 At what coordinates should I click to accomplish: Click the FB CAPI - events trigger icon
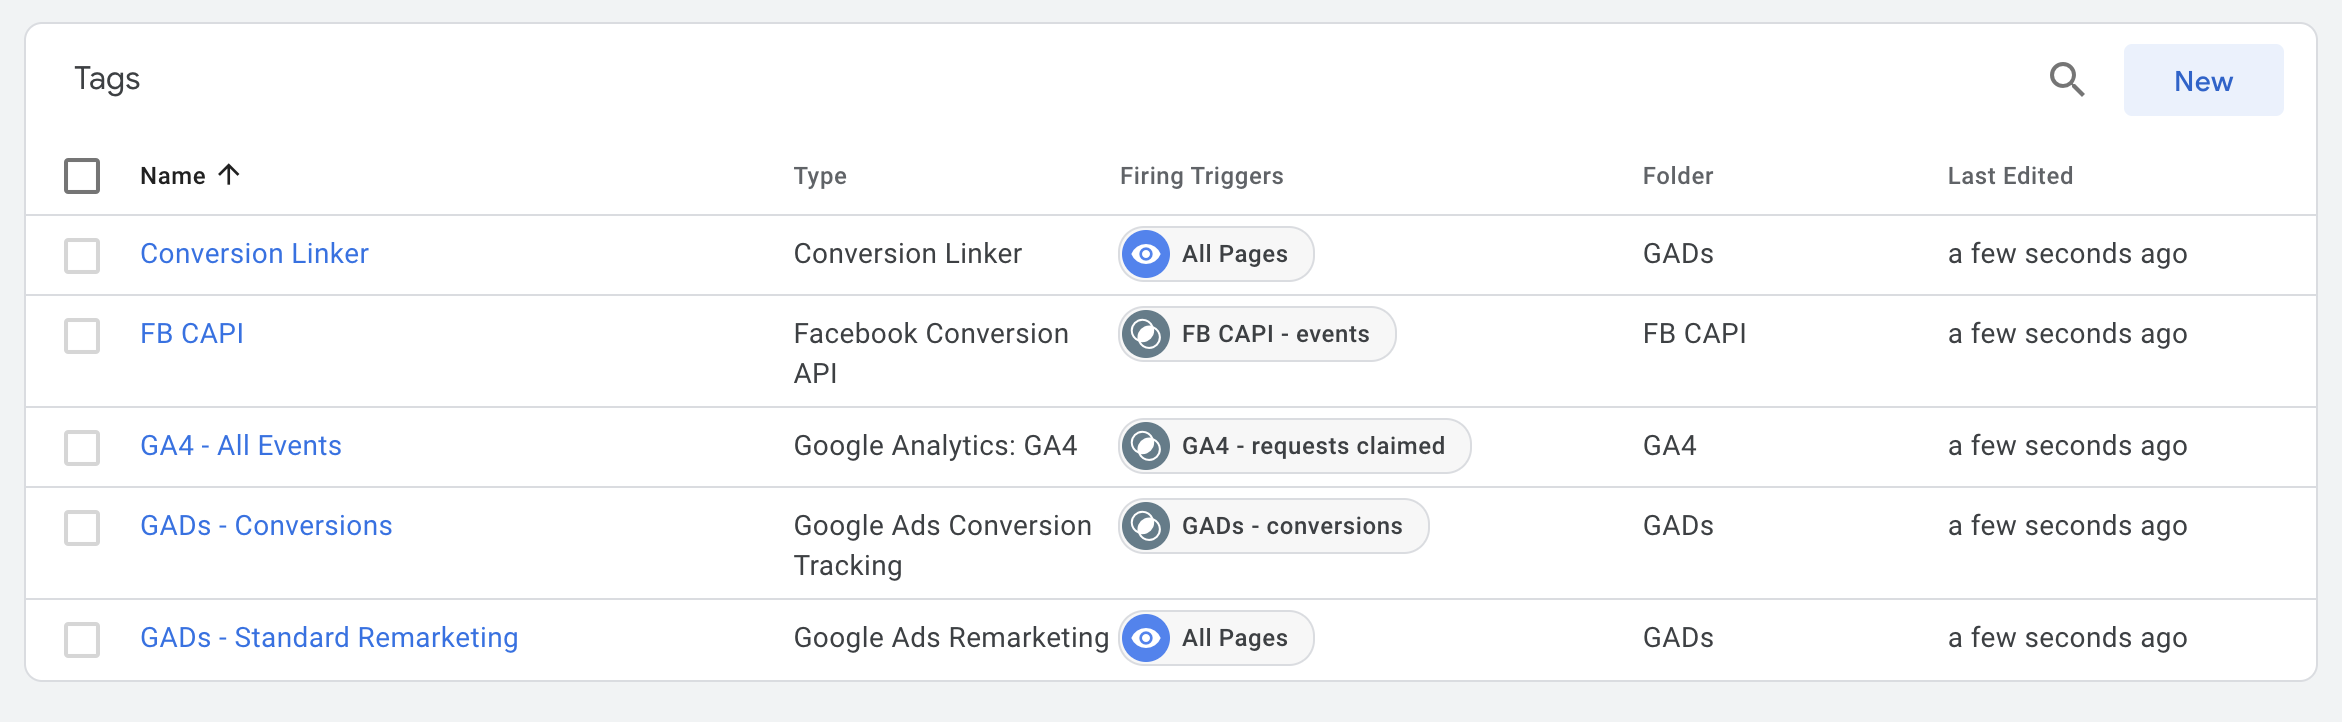point(1146,334)
